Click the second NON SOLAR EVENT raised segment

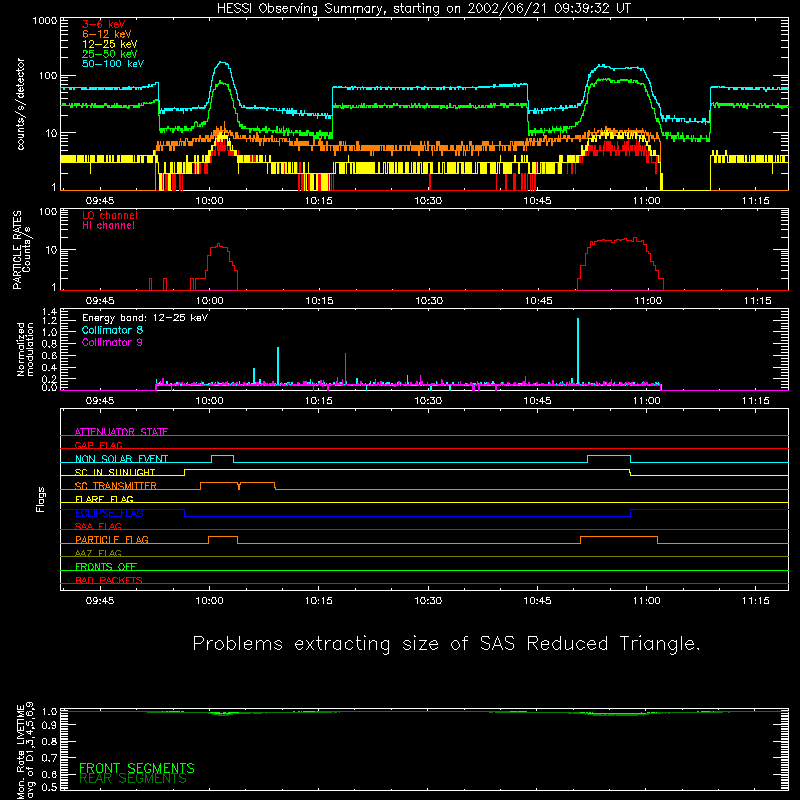609,456
